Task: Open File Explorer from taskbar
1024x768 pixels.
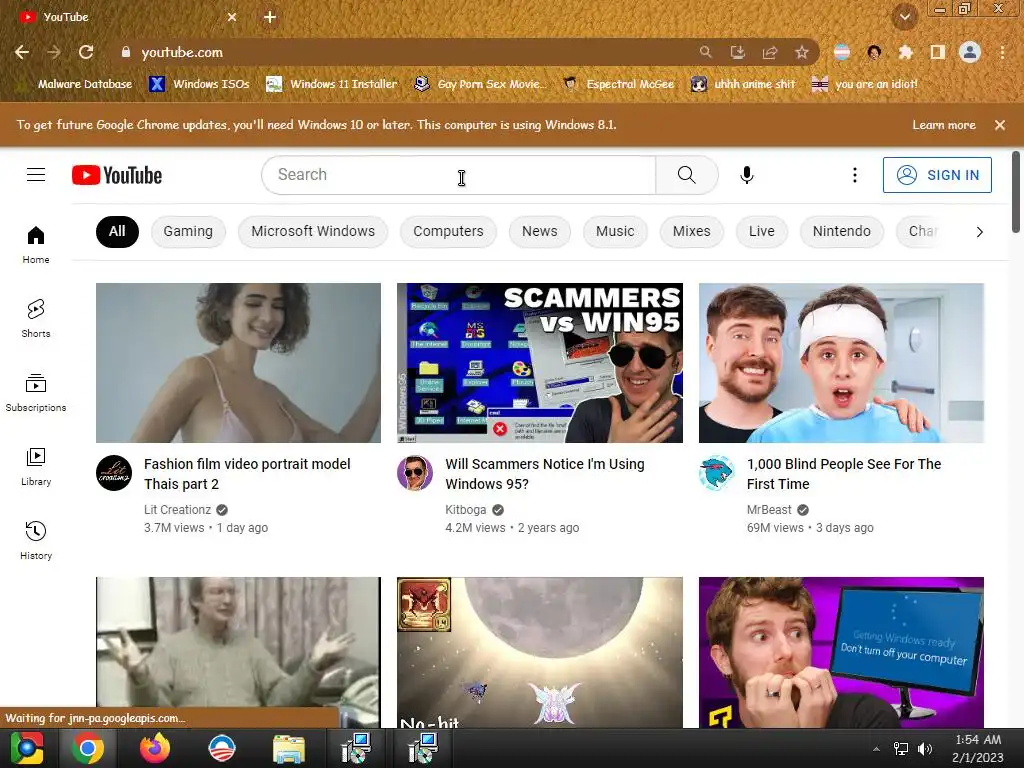Action: (289, 748)
